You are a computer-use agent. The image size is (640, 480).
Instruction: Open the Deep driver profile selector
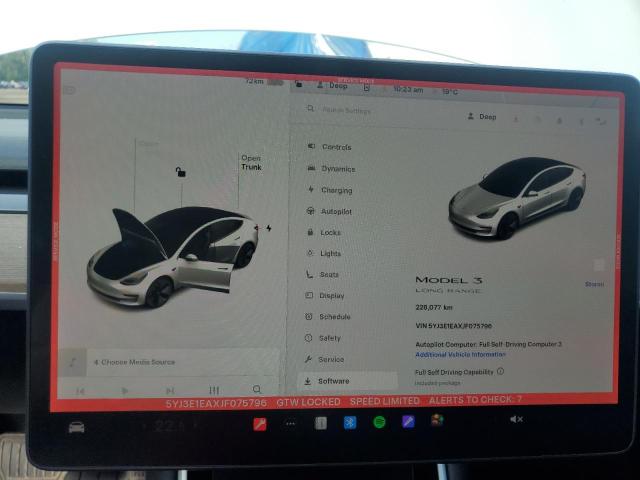pos(481,117)
